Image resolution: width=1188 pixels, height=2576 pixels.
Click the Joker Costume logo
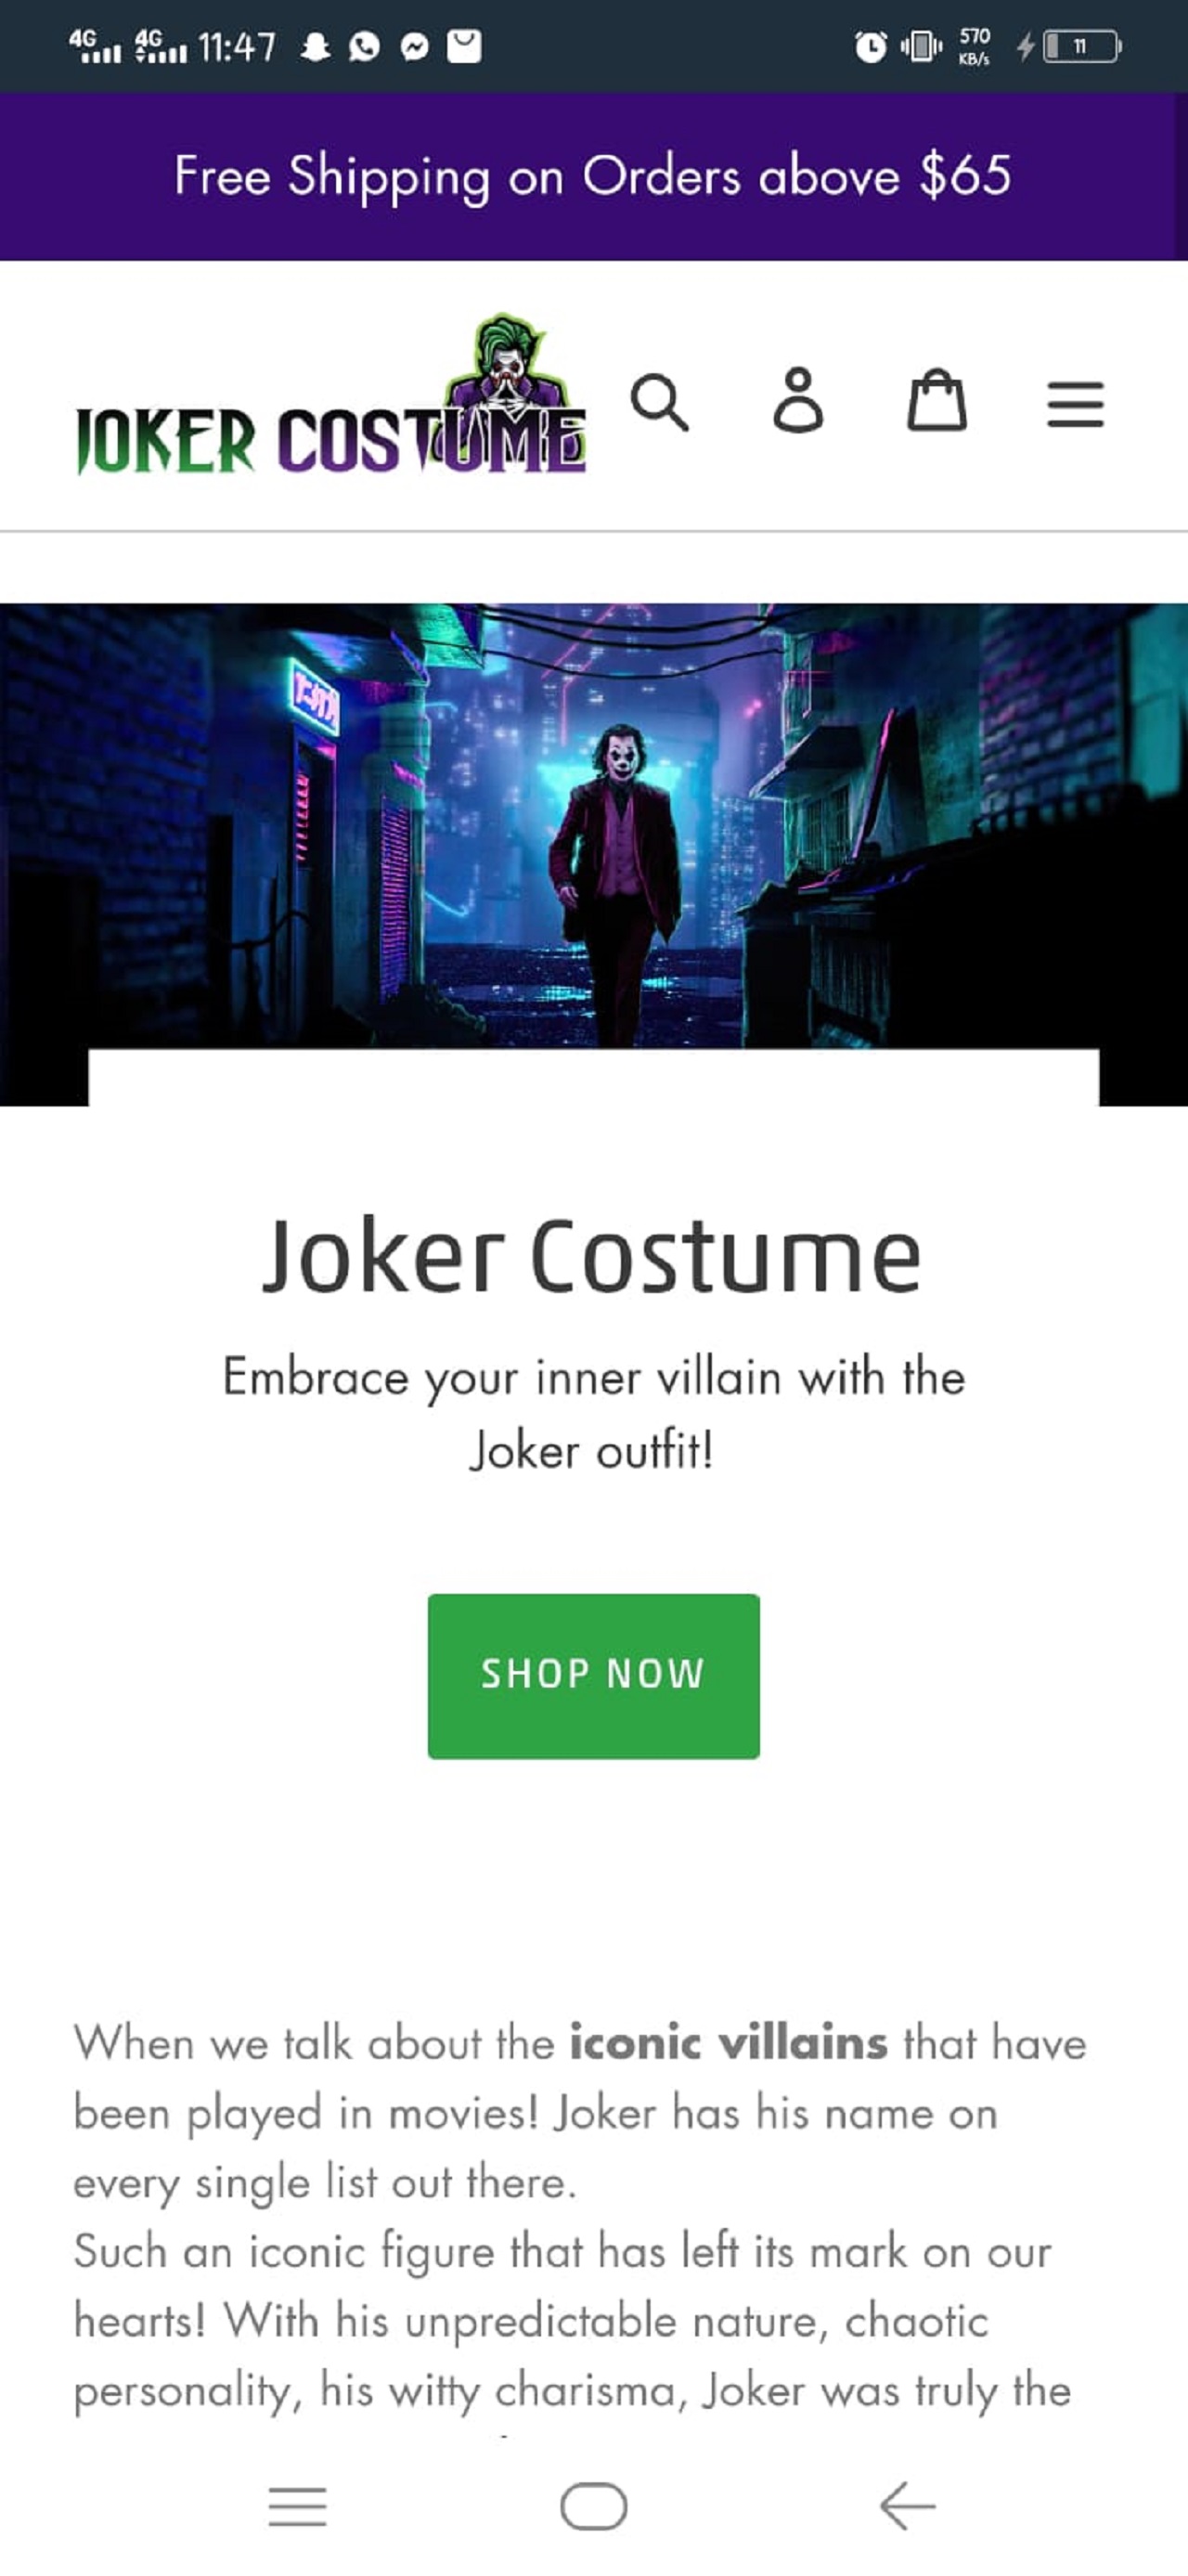click(331, 394)
